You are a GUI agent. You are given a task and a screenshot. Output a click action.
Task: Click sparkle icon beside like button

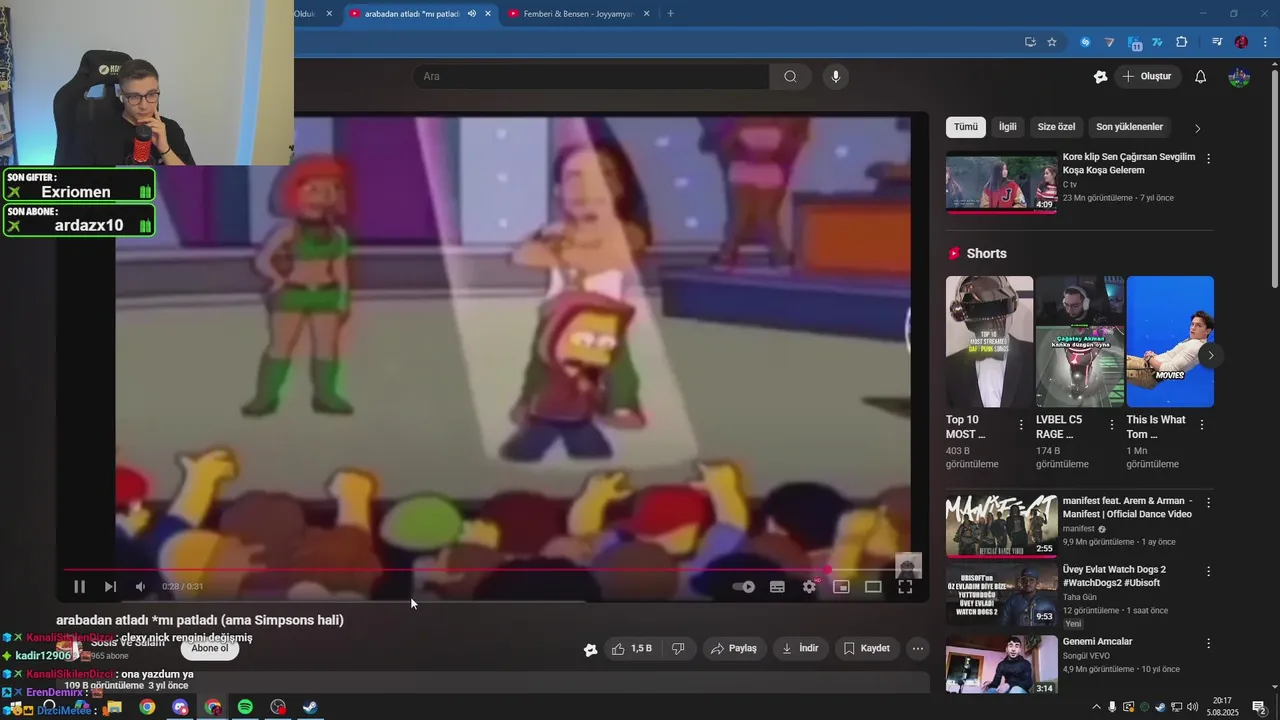[x=590, y=649]
